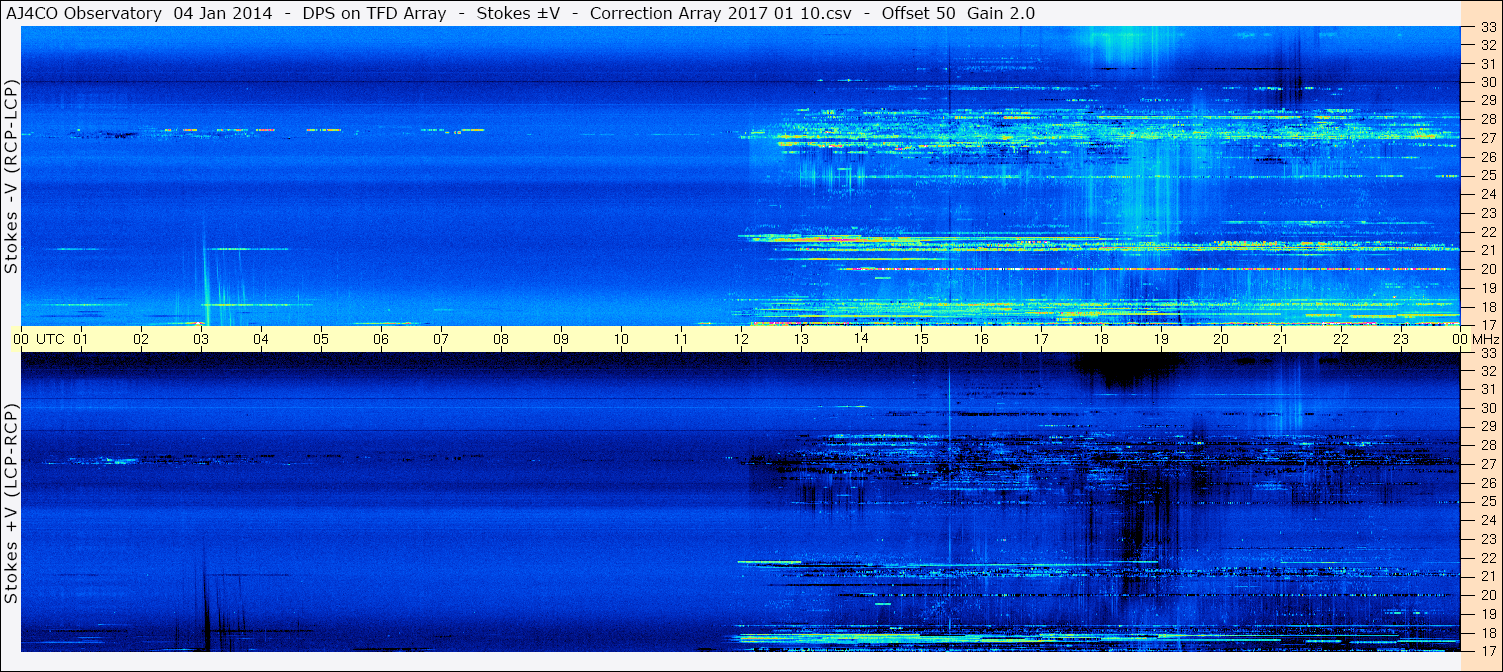Click the Stokes +V (LCP-RCP) spectrogram panel
This screenshot has height=672, width=1503.
(x=741, y=502)
